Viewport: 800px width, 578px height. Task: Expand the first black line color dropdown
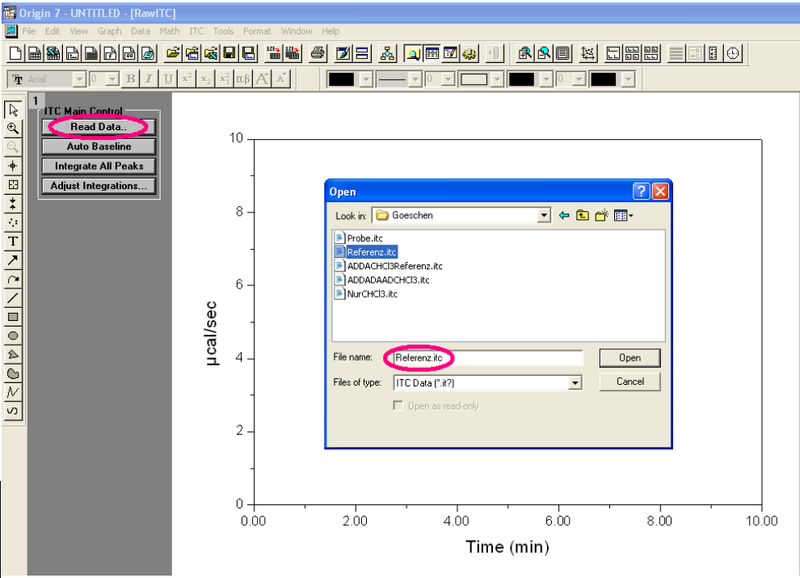[x=366, y=79]
